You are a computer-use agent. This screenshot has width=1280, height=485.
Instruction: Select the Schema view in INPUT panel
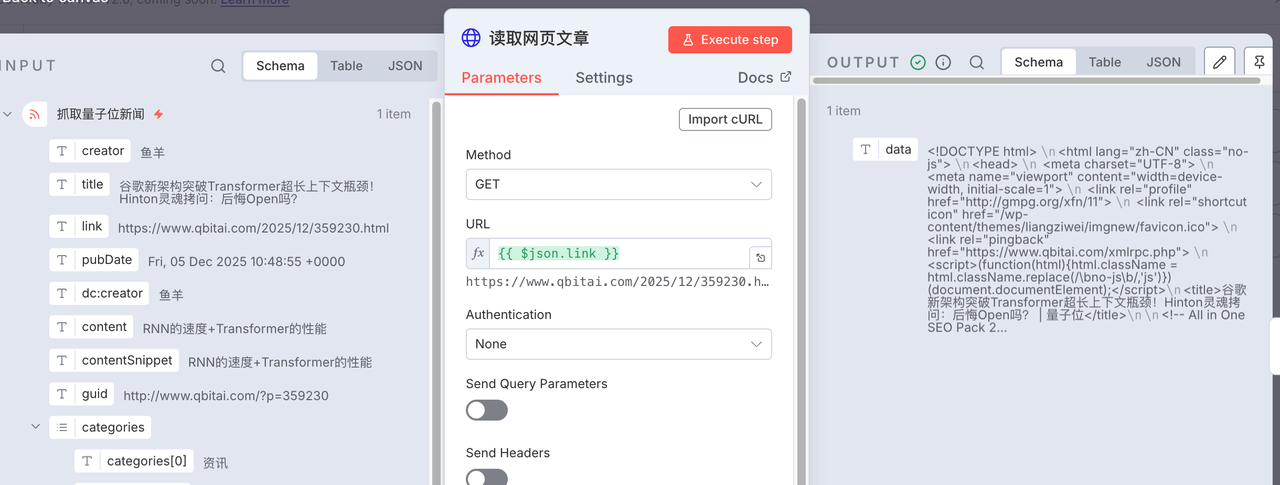pyautogui.click(x=280, y=66)
